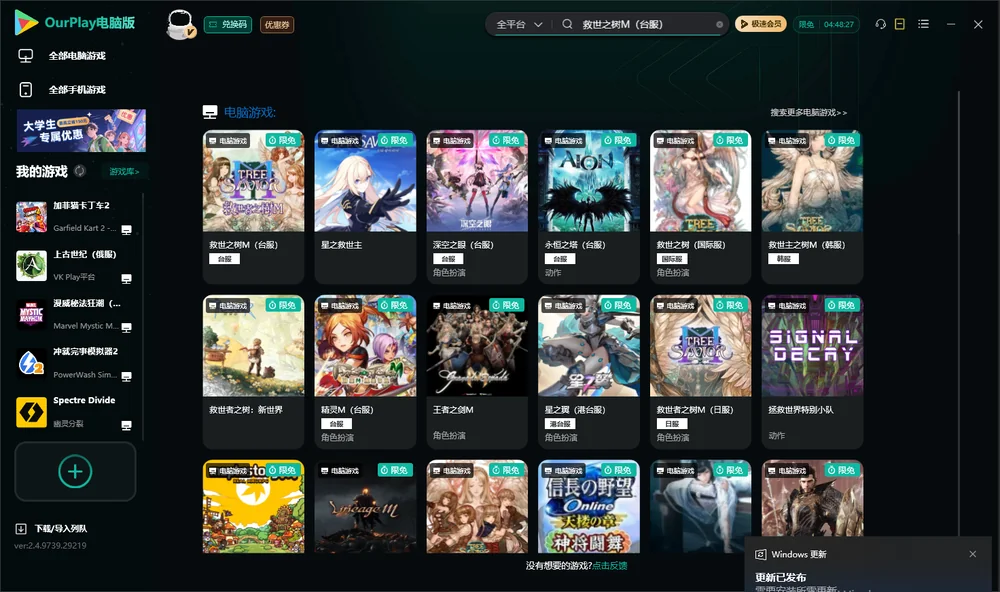Open the list menu icon in title bar

coord(923,24)
